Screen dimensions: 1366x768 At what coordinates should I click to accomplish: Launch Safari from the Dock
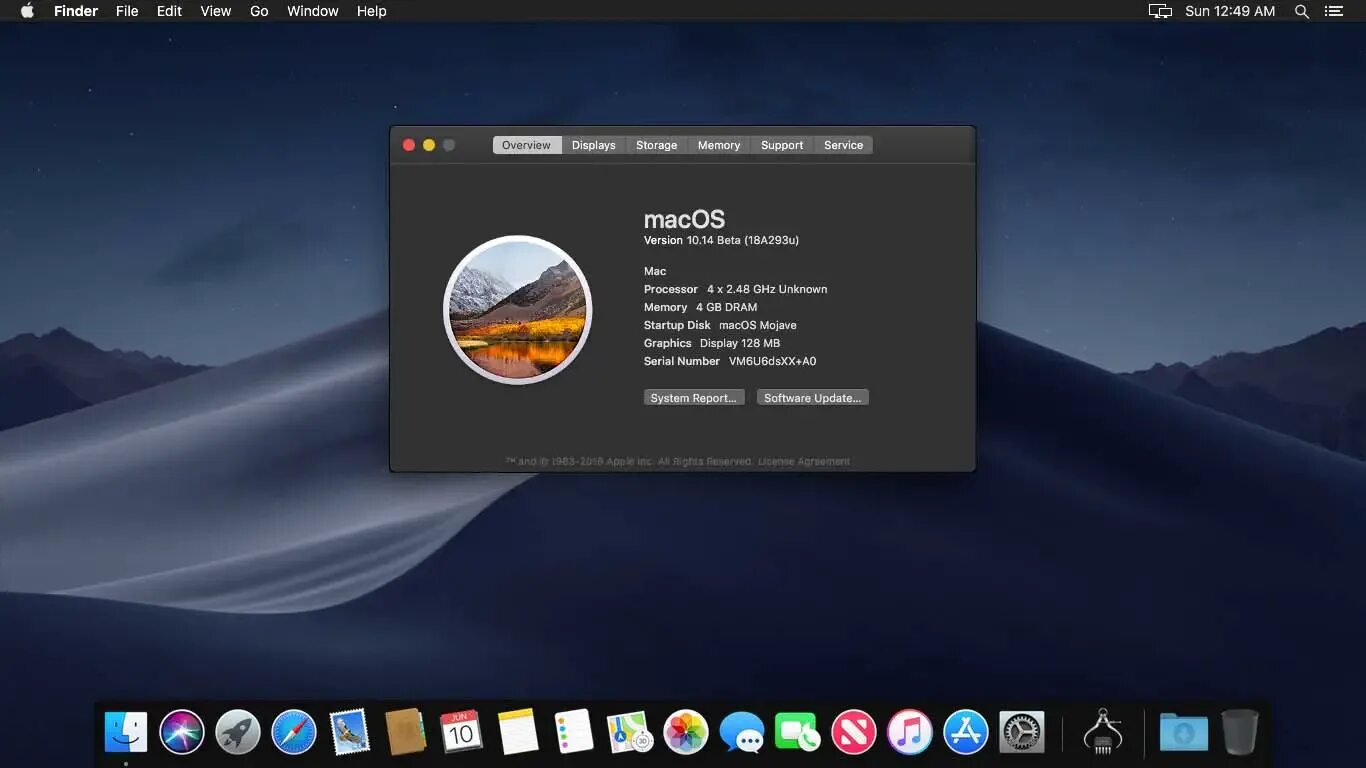(294, 732)
